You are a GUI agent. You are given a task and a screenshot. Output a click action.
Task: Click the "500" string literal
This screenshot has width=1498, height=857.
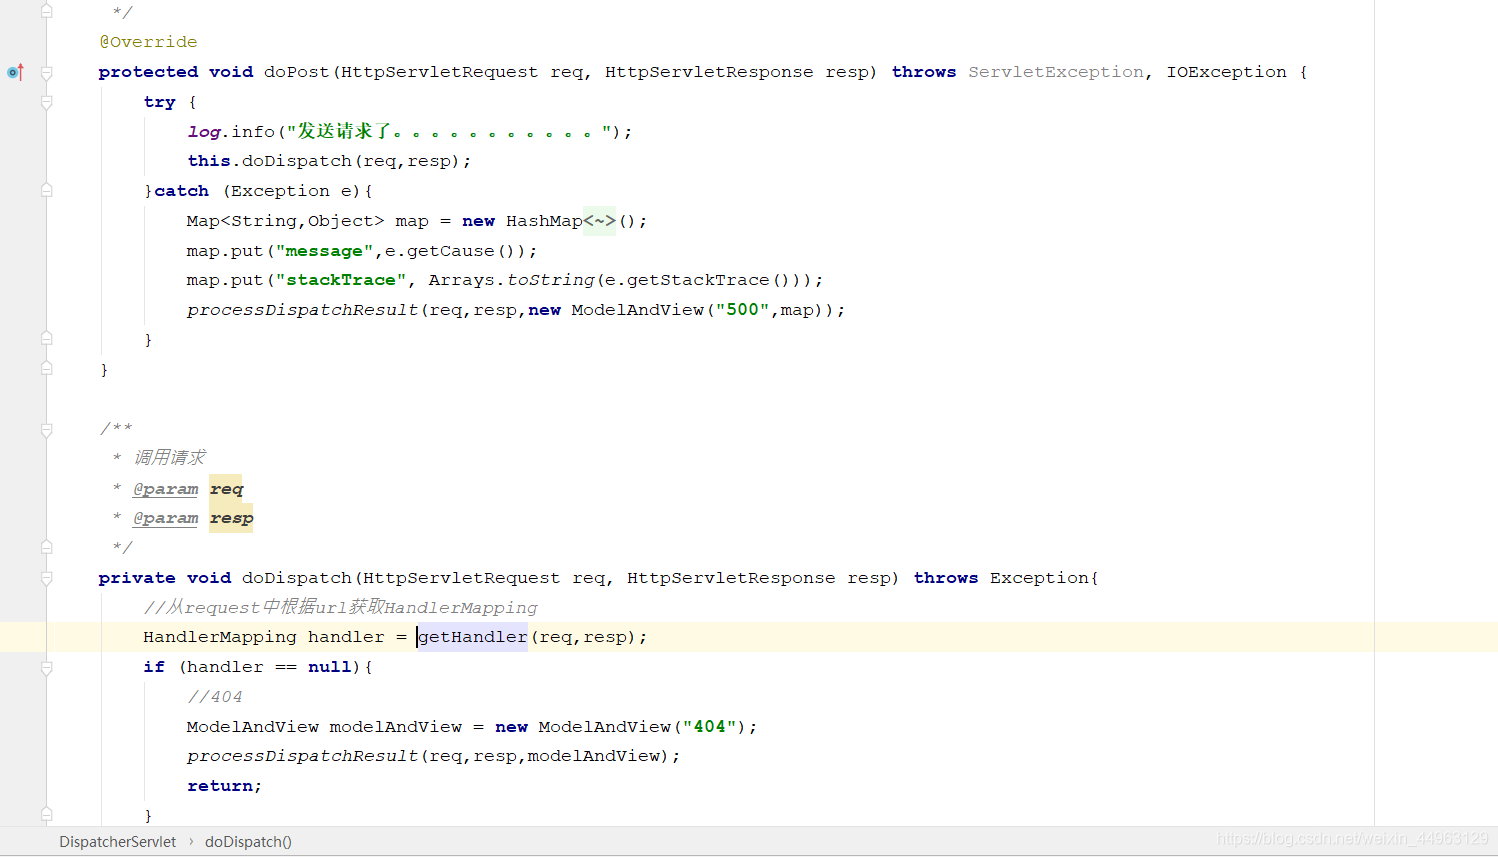(x=742, y=310)
